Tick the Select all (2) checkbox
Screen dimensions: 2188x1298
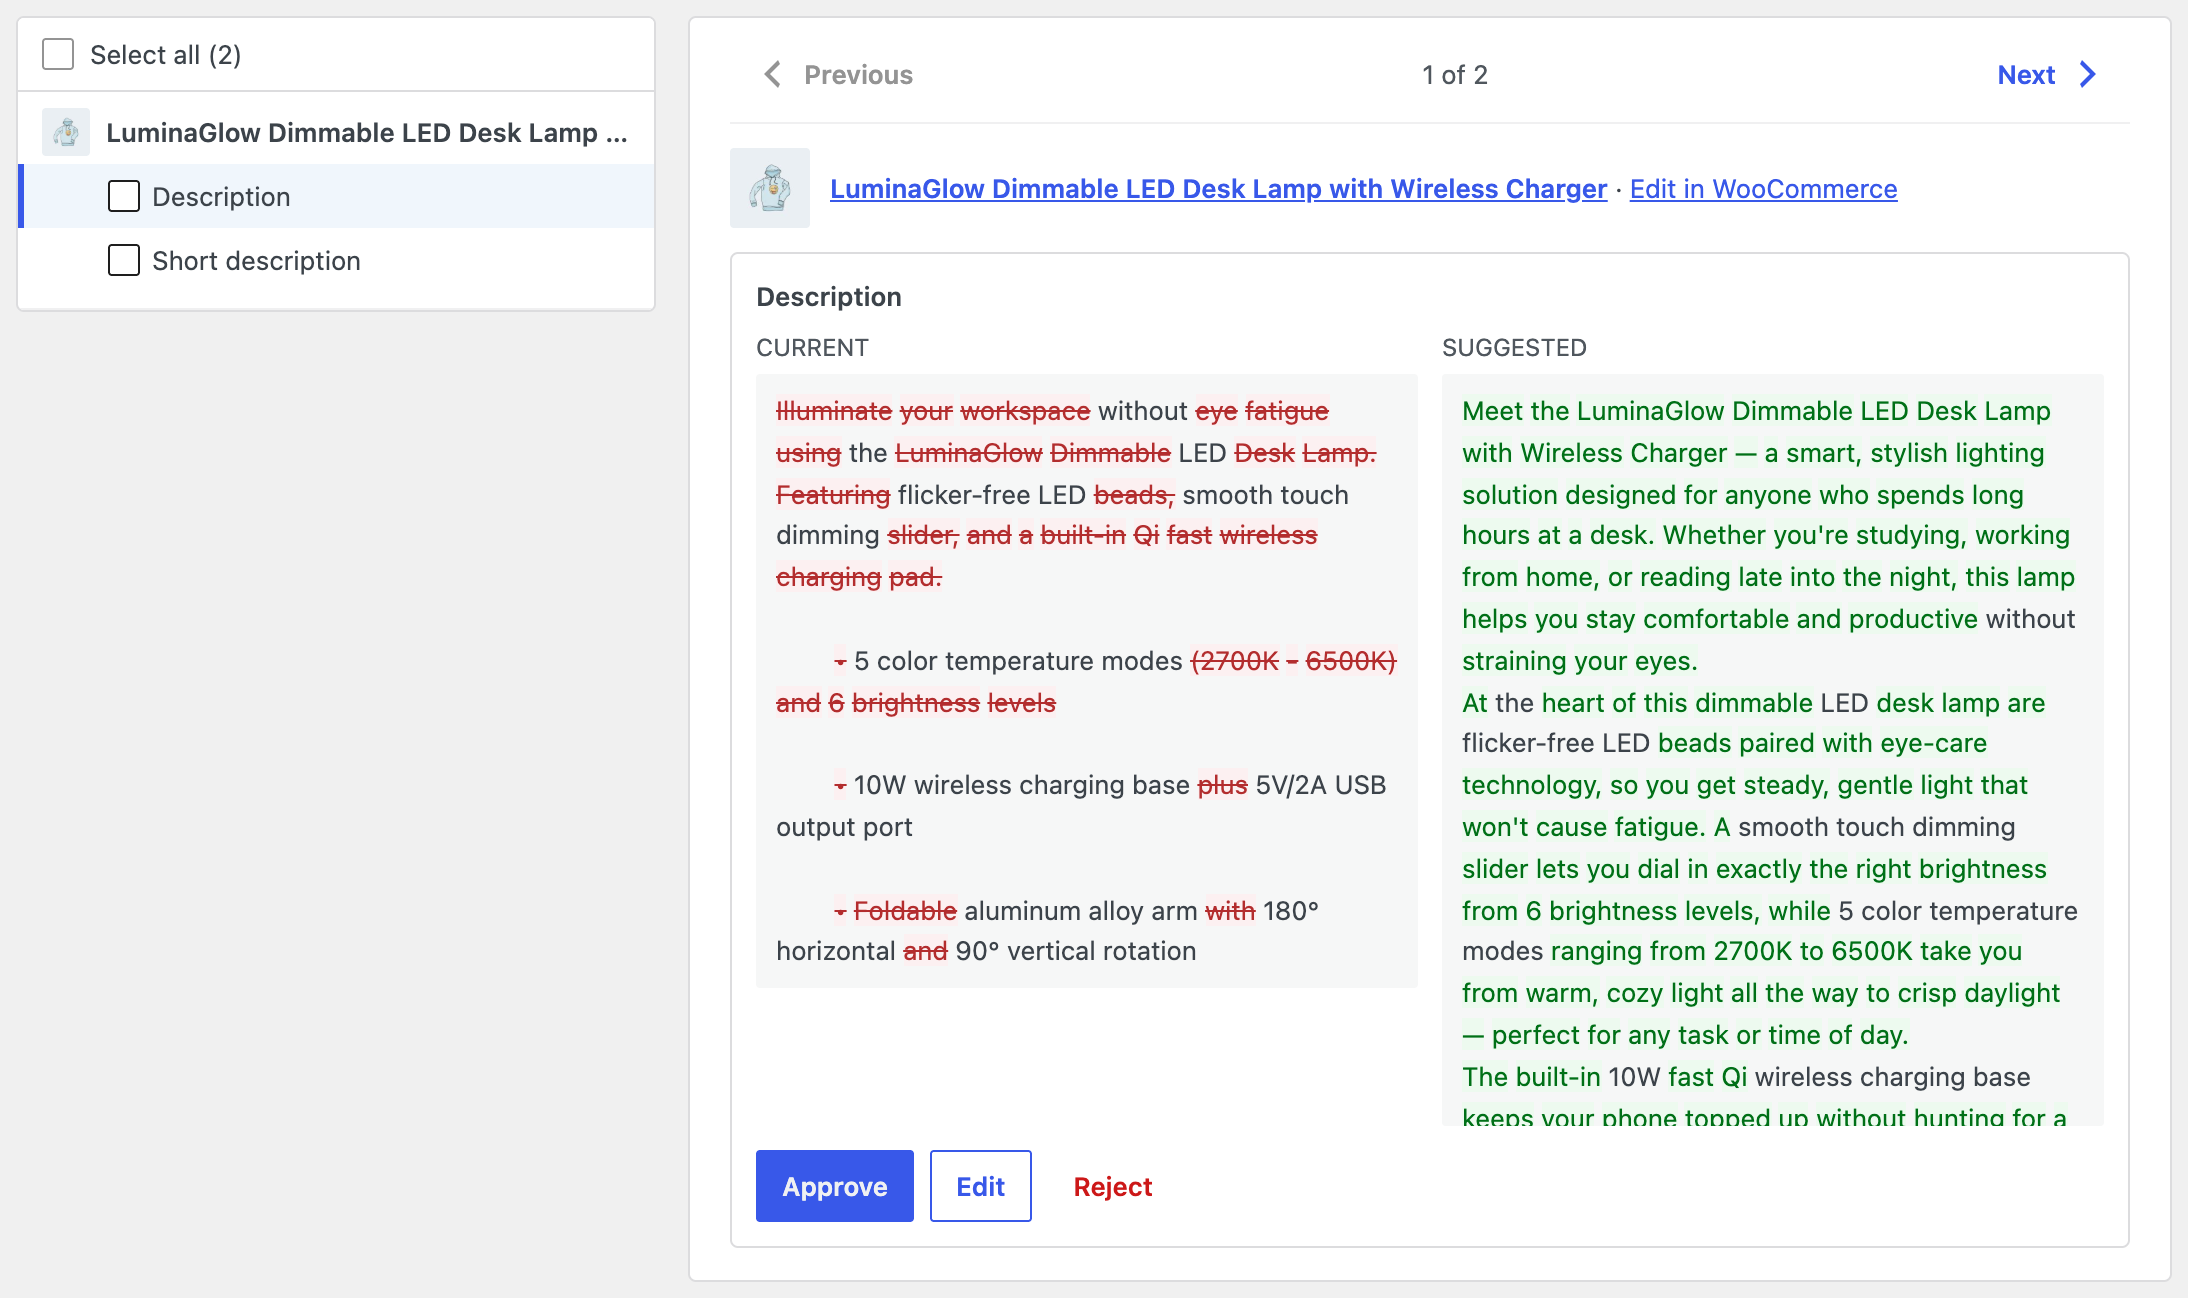pyautogui.click(x=58, y=54)
